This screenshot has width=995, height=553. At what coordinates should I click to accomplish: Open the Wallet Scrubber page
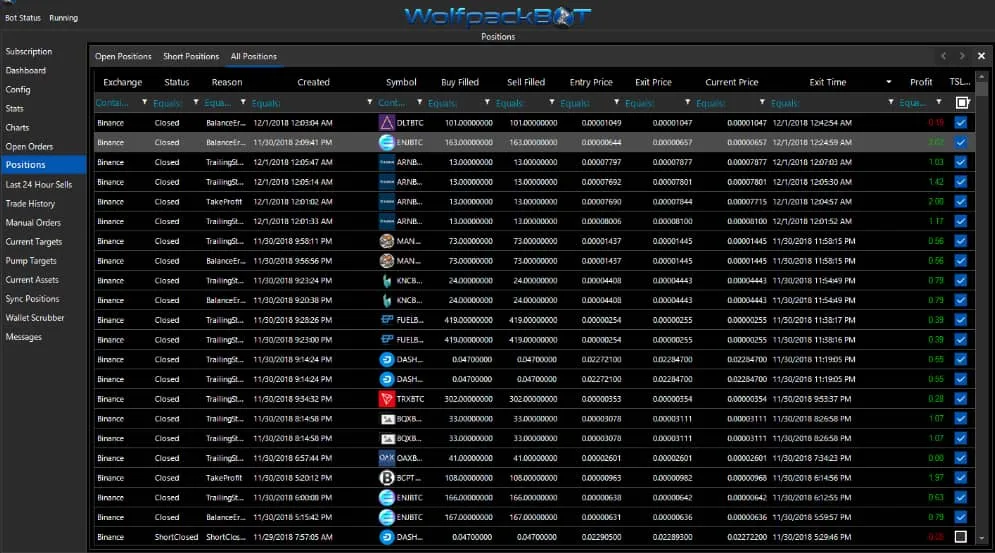coord(35,317)
